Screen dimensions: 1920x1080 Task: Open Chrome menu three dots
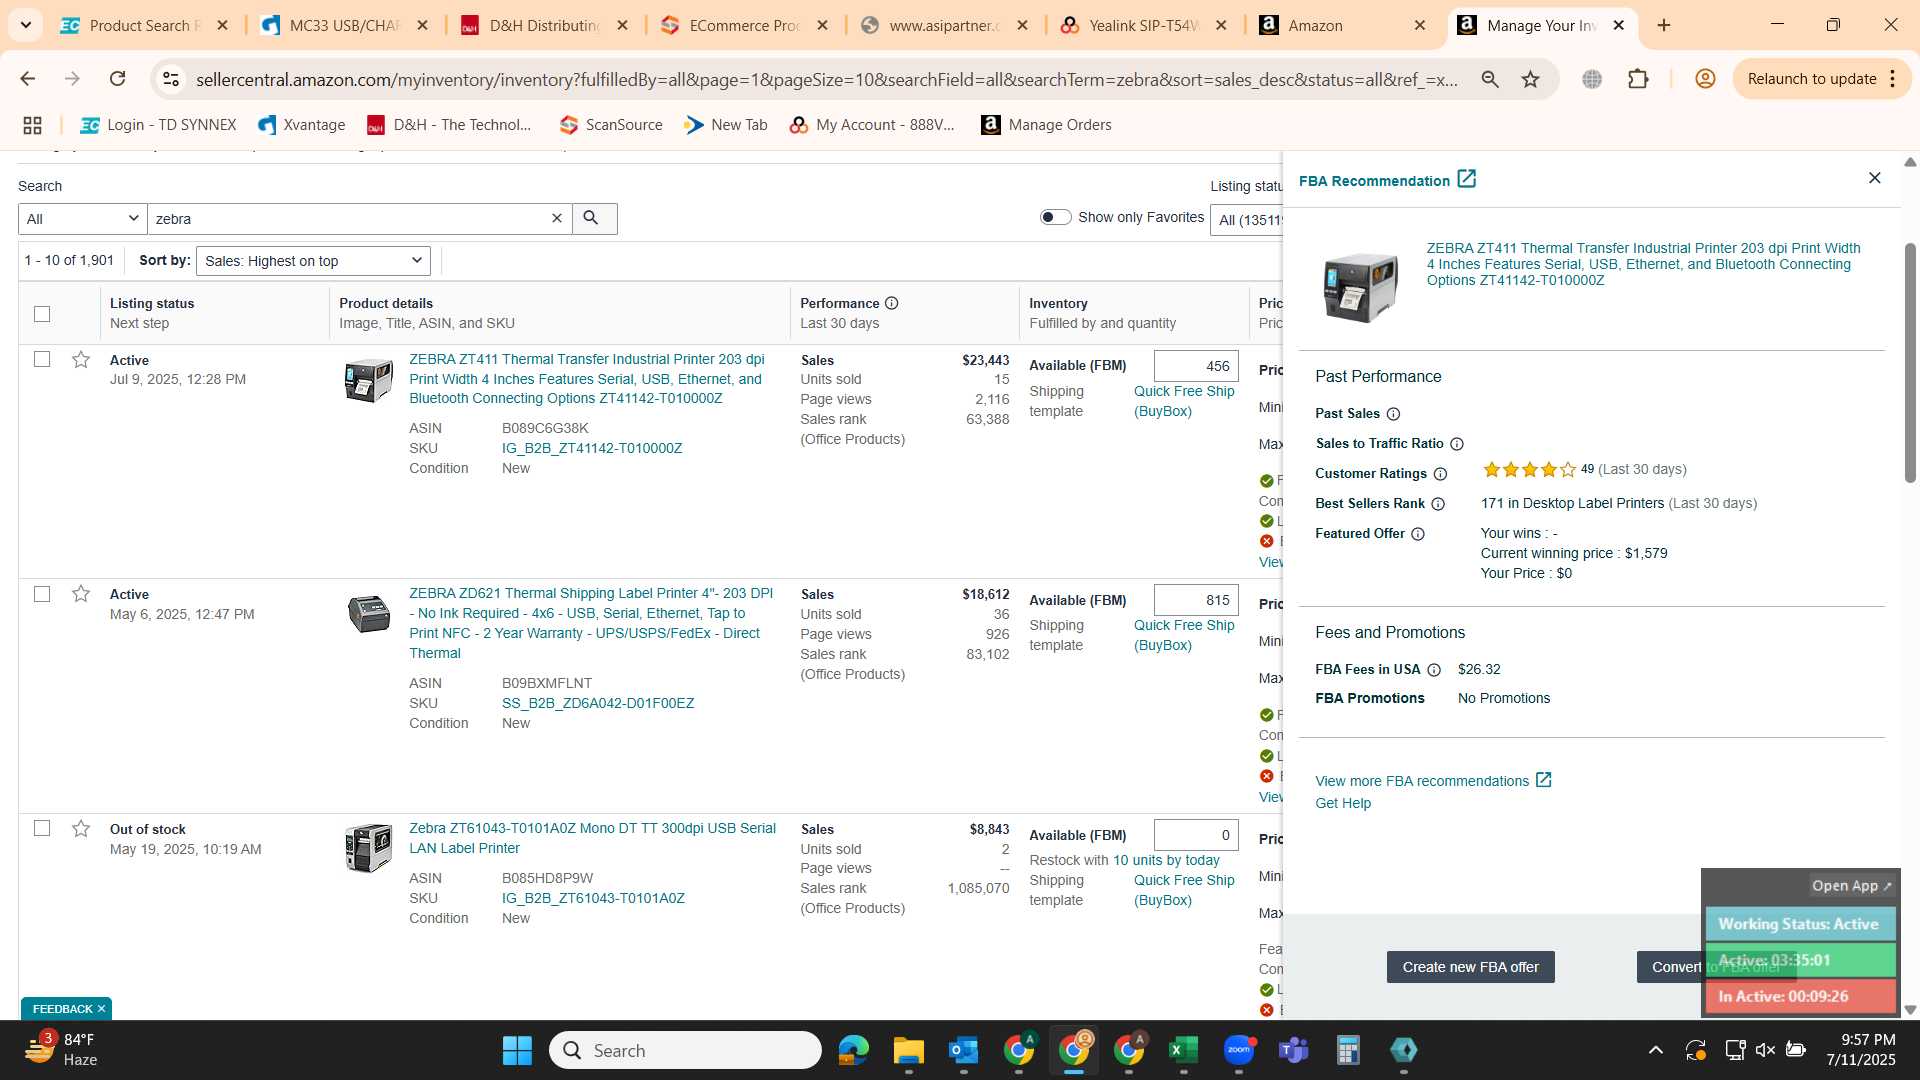1893,79
